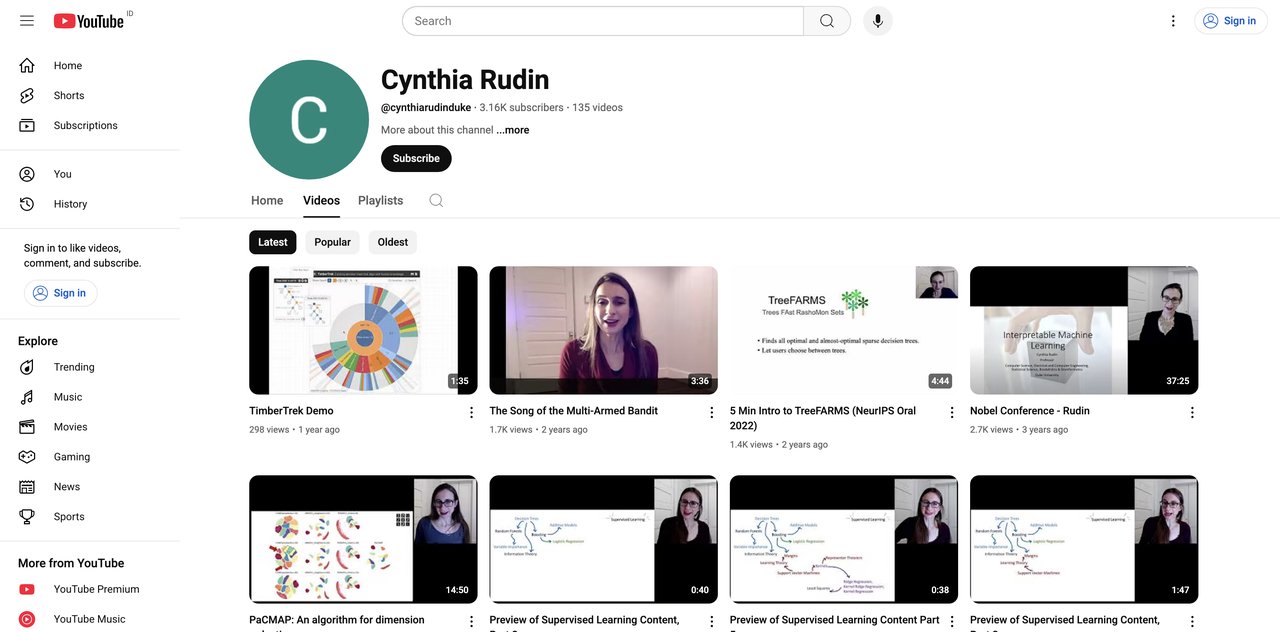Toggle the hamburger menu to collapse the sidebar
Screen dimensions: 1280x632
(x=27, y=20)
